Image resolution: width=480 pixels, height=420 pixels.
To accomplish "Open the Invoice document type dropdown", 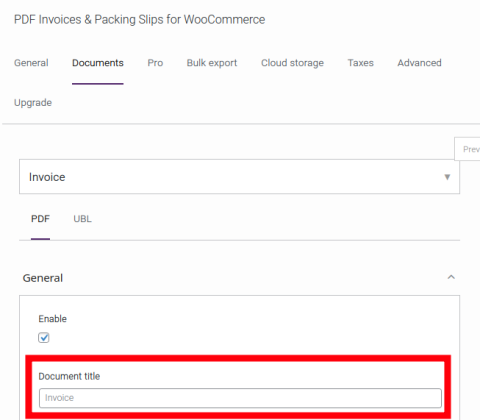I will tap(239, 177).
